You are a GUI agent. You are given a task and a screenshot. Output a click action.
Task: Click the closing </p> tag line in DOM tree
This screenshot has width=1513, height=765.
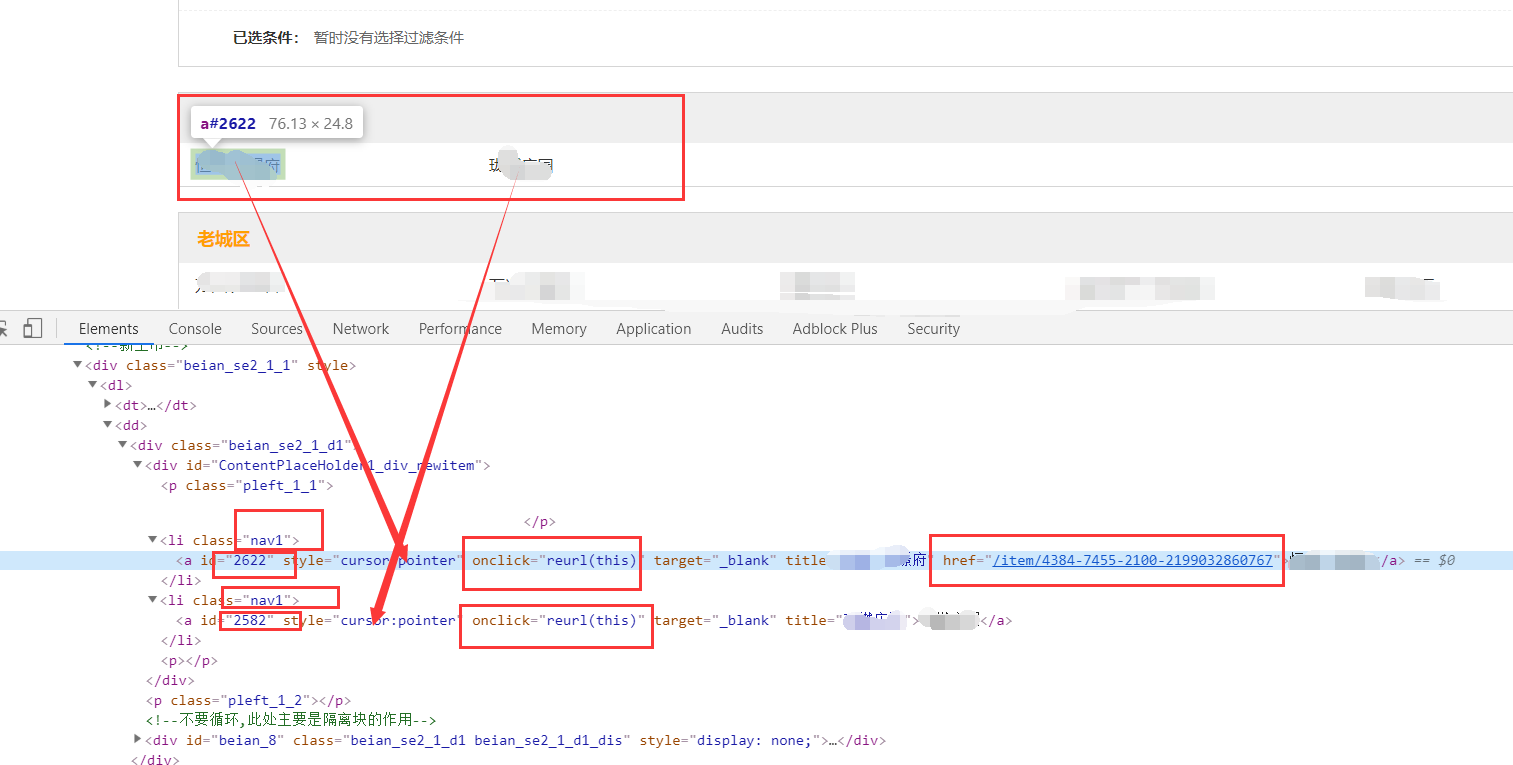(x=539, y=522)
